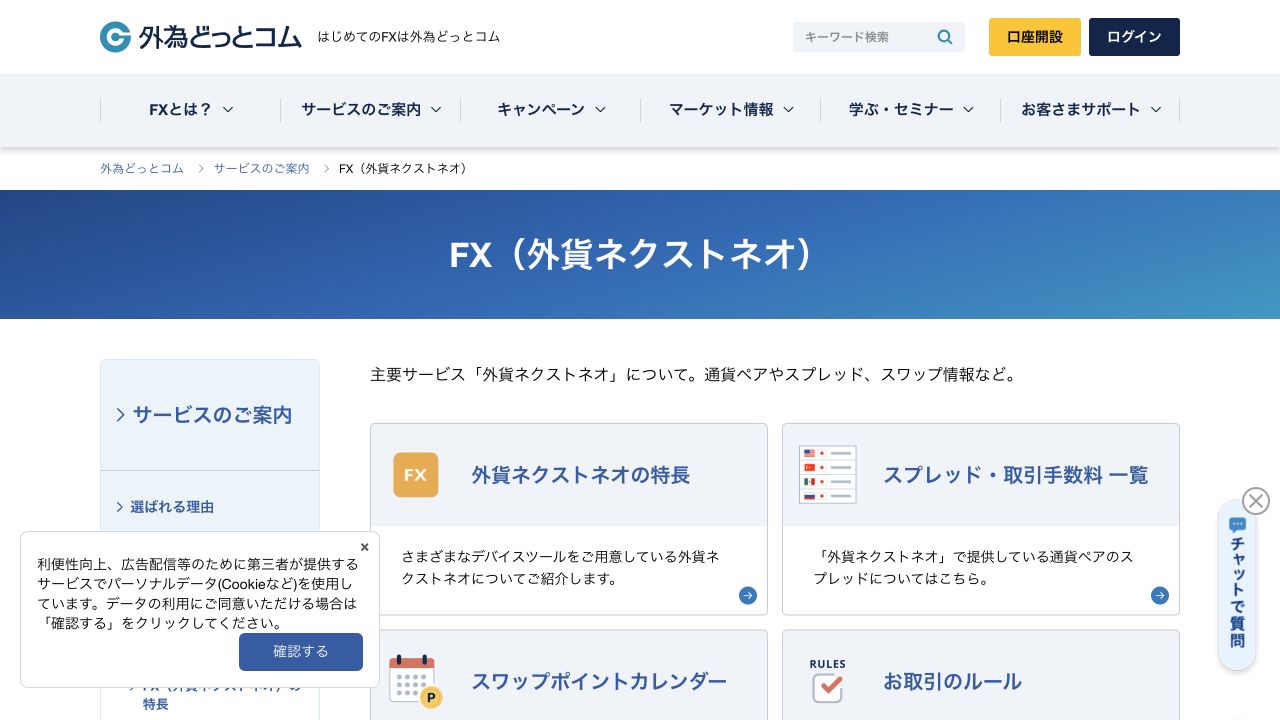1280x720 pixels.
Task: Dismiss the cookie notice with × icon
Action: pyautogui.click(x=364, y=547)
